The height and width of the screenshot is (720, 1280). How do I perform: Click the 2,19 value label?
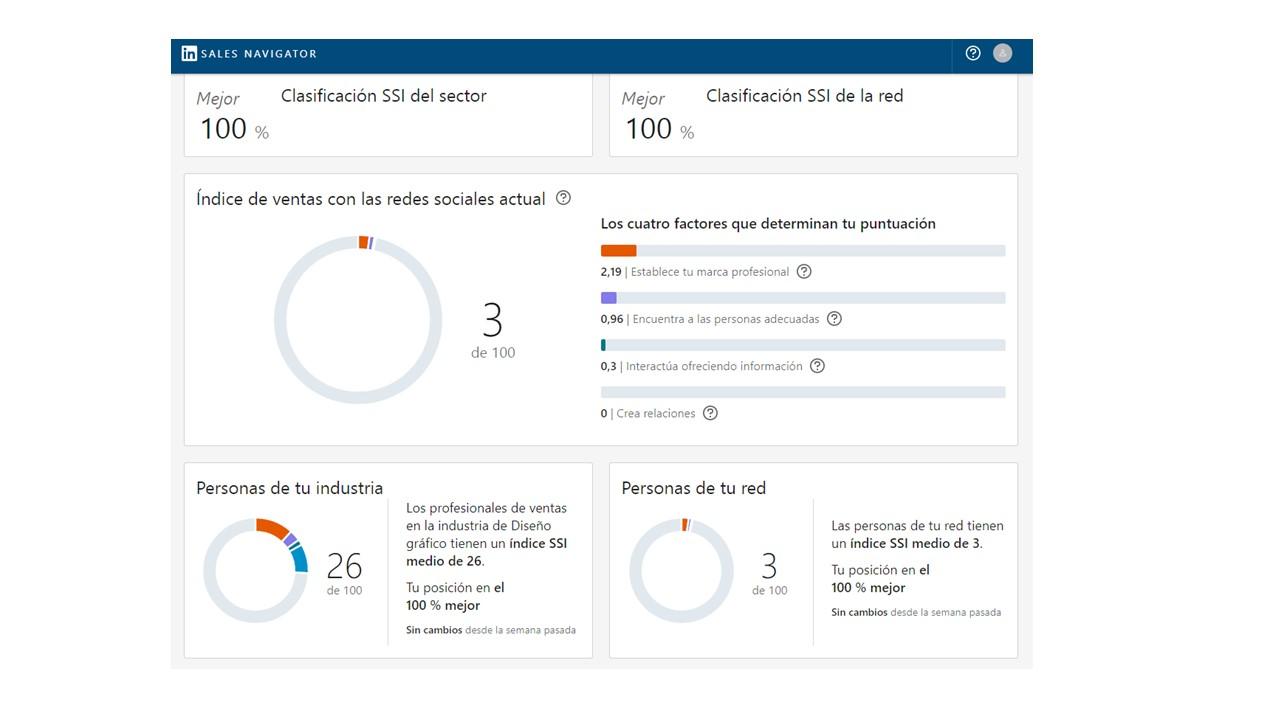[x=611, y=272]
